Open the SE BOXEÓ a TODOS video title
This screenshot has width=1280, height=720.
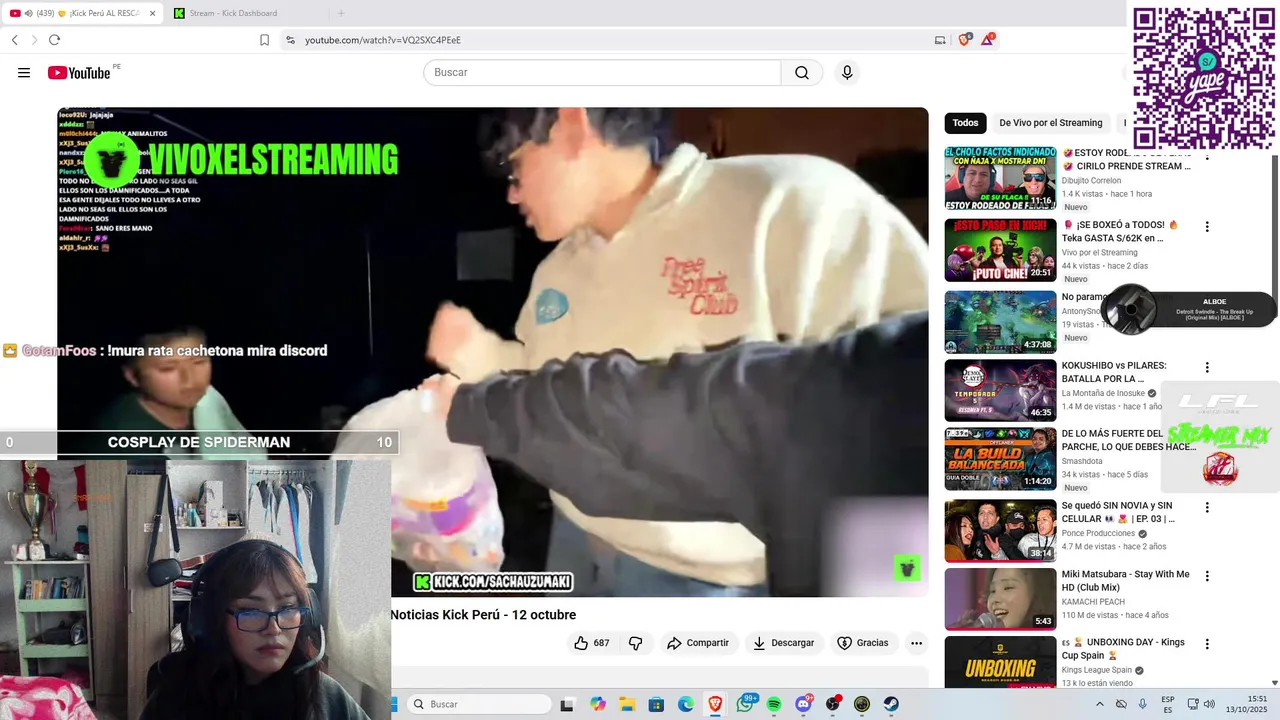pos(1120,231)
